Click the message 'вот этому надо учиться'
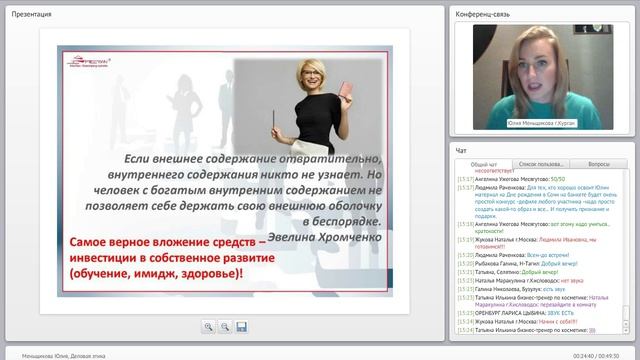This screenshot has height=360, width=640. pyautogui.click(x=579, y=224)
